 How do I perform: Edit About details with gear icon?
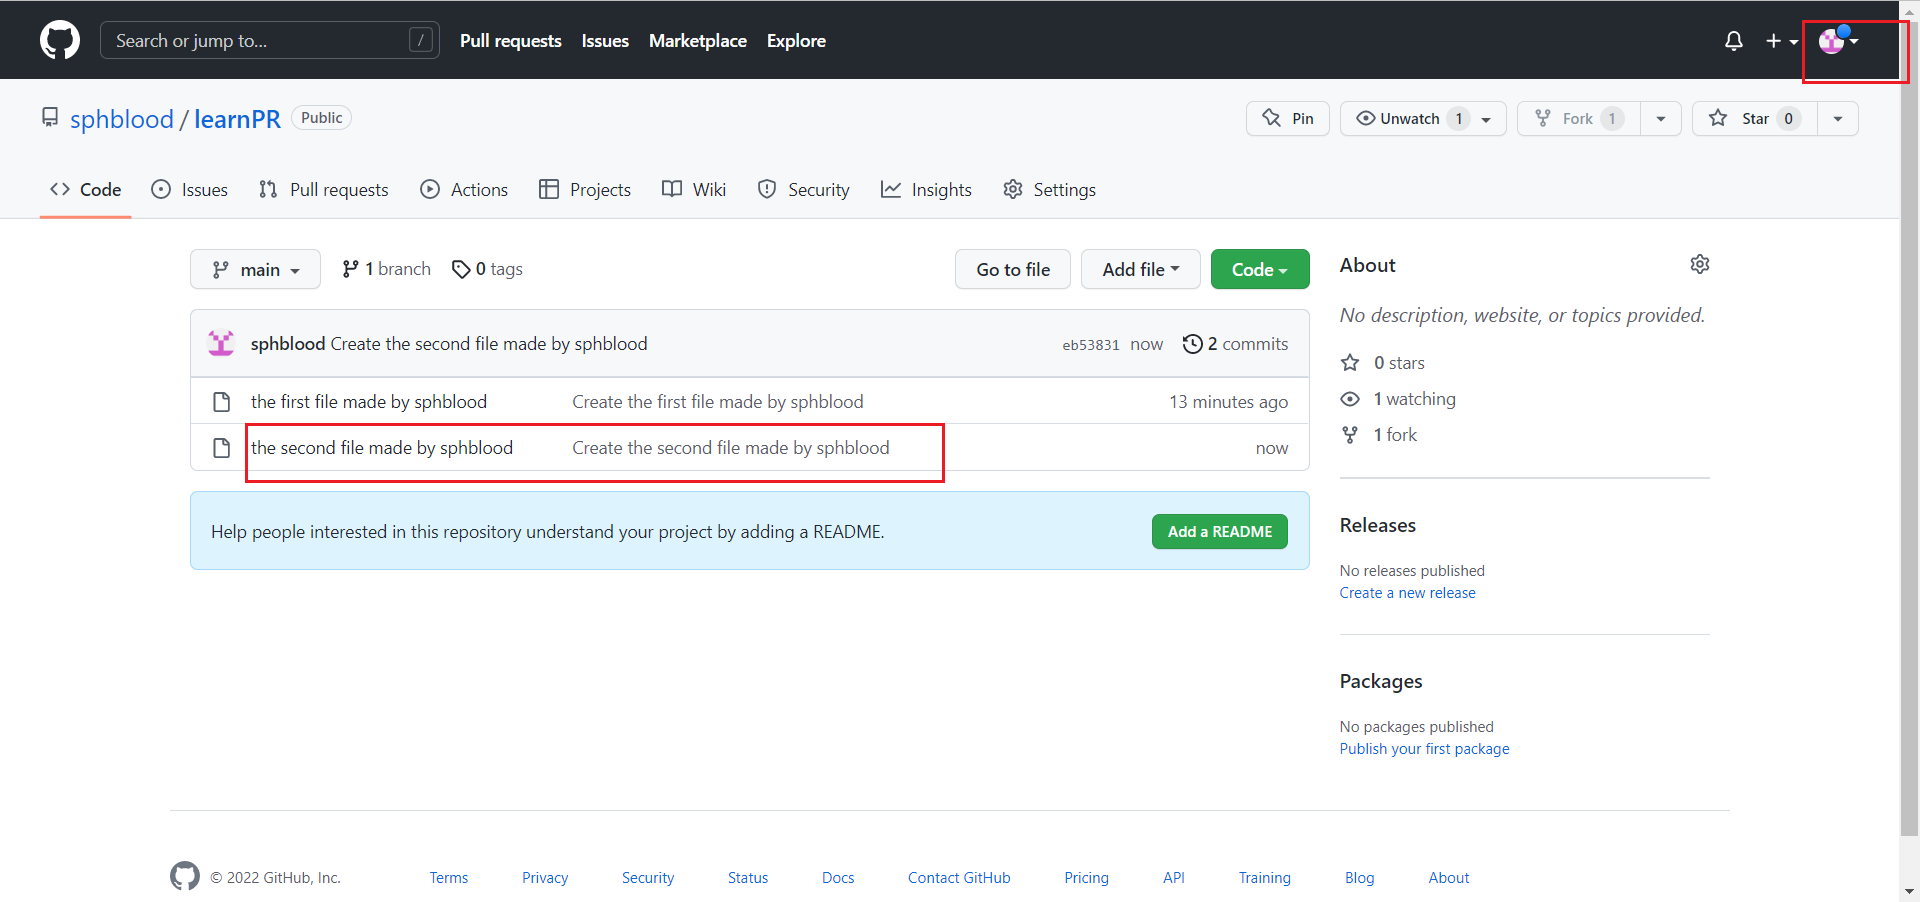click(x=1700, y=264)
